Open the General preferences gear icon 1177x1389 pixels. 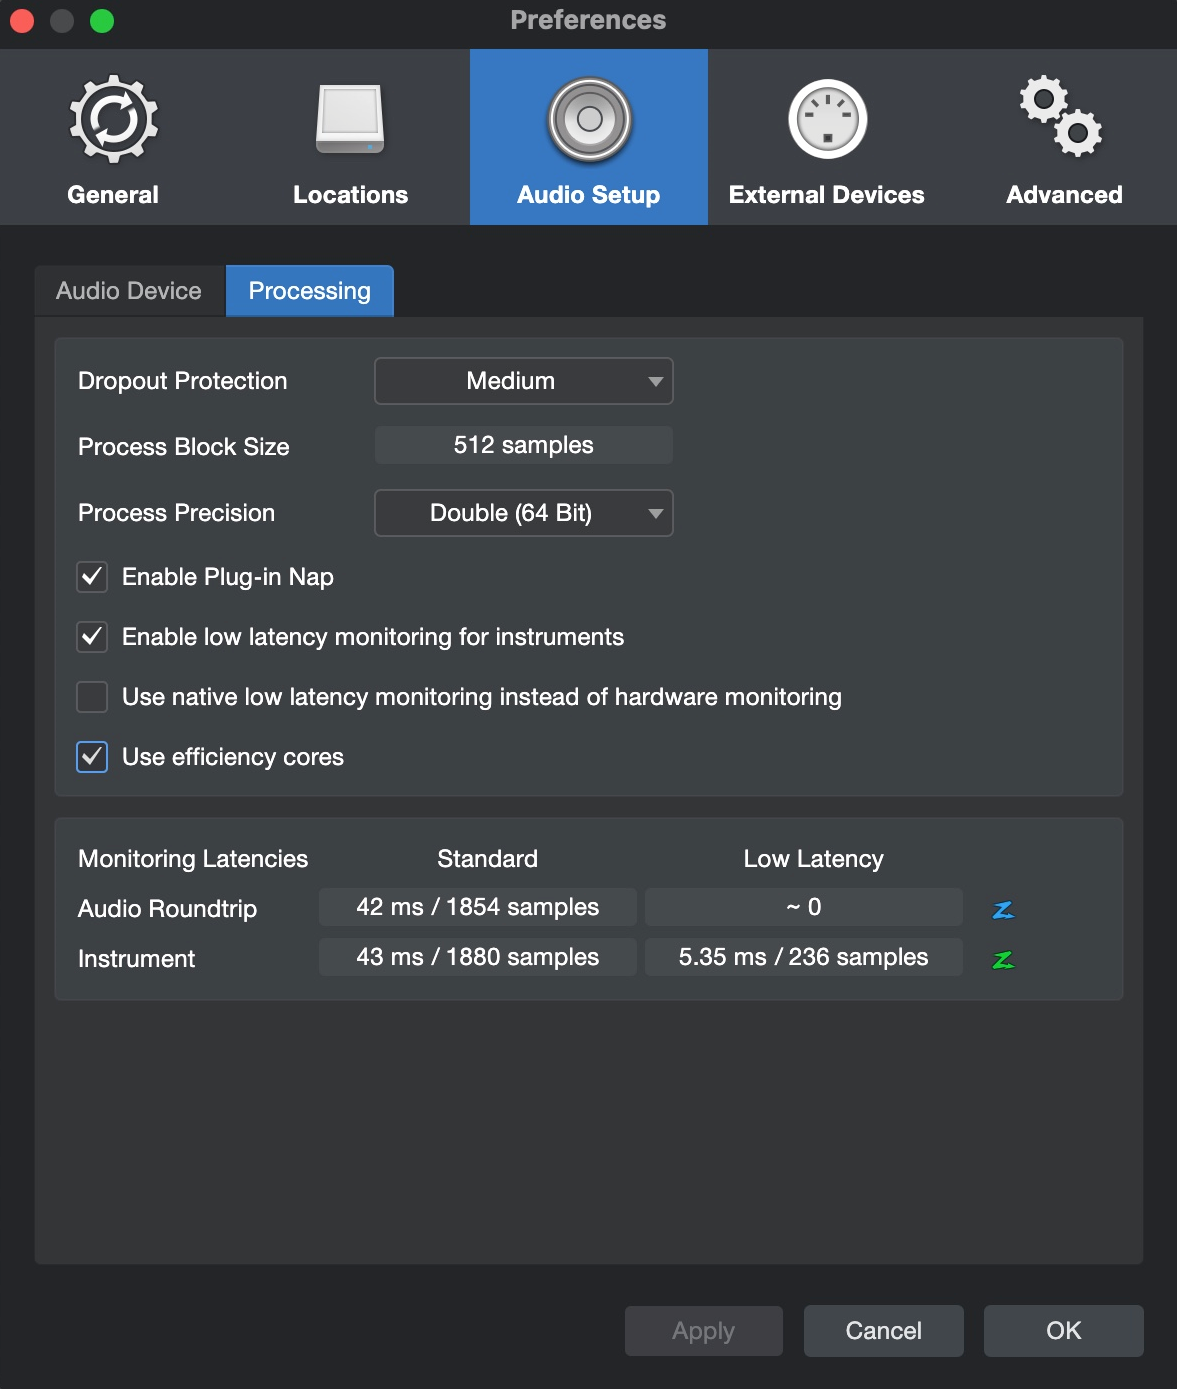coord(113,120)
